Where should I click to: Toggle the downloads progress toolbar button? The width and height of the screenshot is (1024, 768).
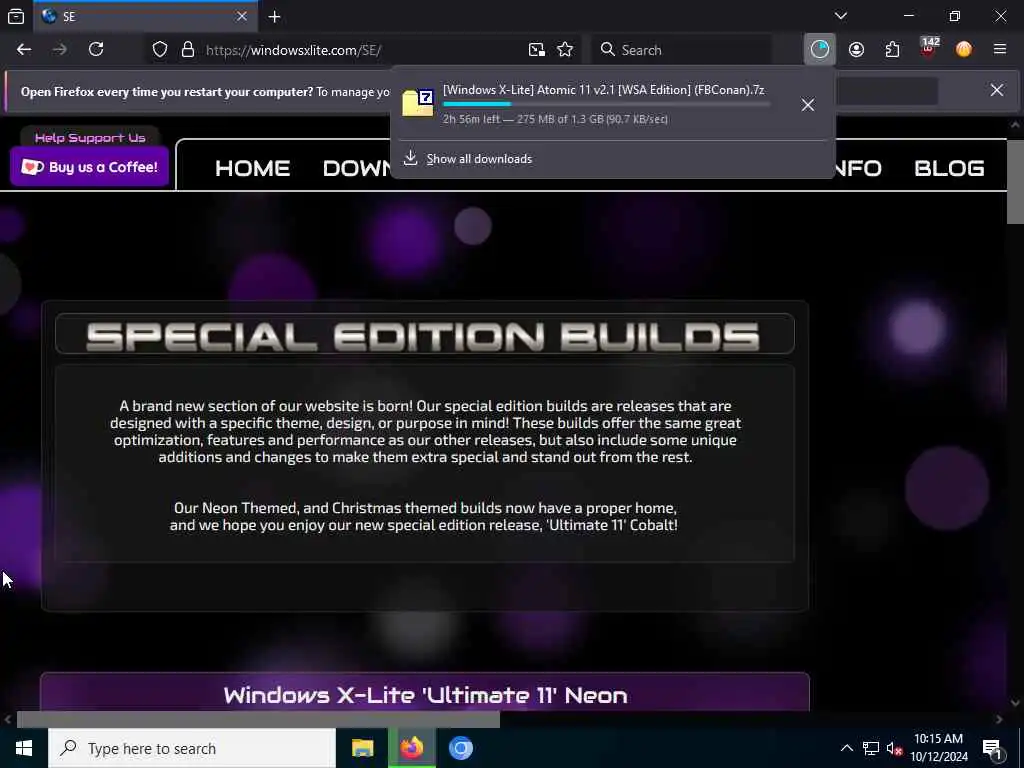[820, 50]
